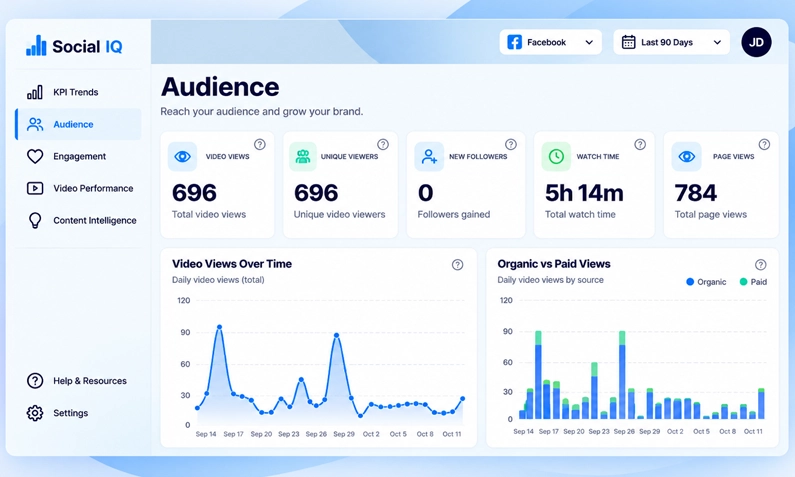Click the KPI Trends bar icon

point(34,92)
